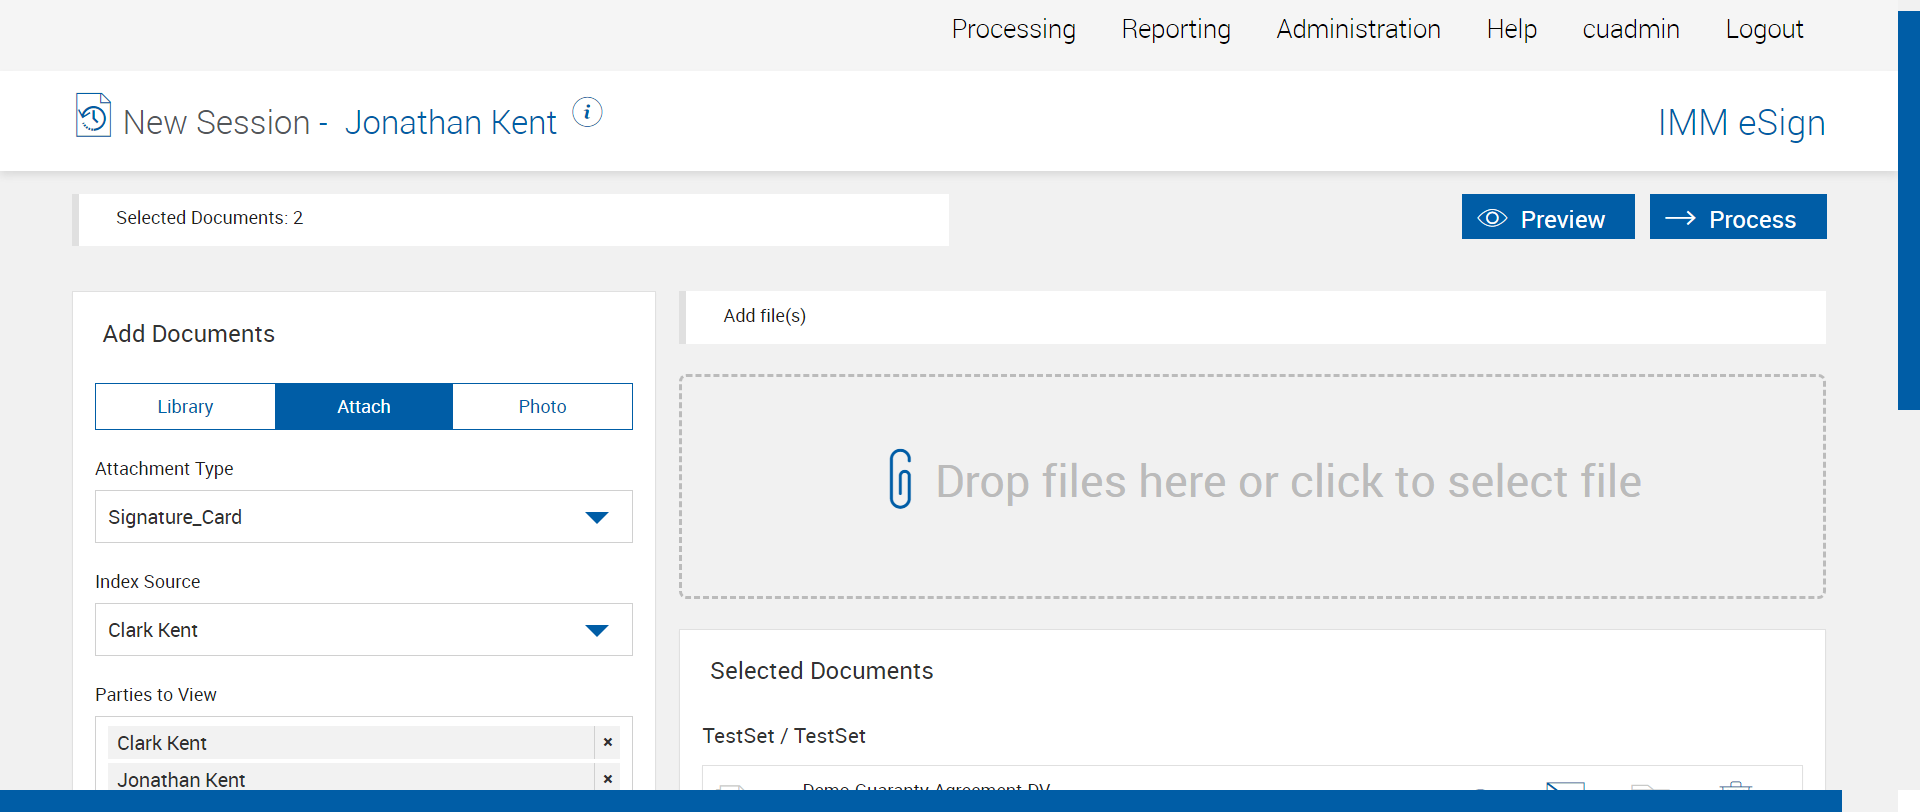Click the 'IMM eSign' title text
The height and width of the screenshot is (812, 1920).
tap(1741, 122)
